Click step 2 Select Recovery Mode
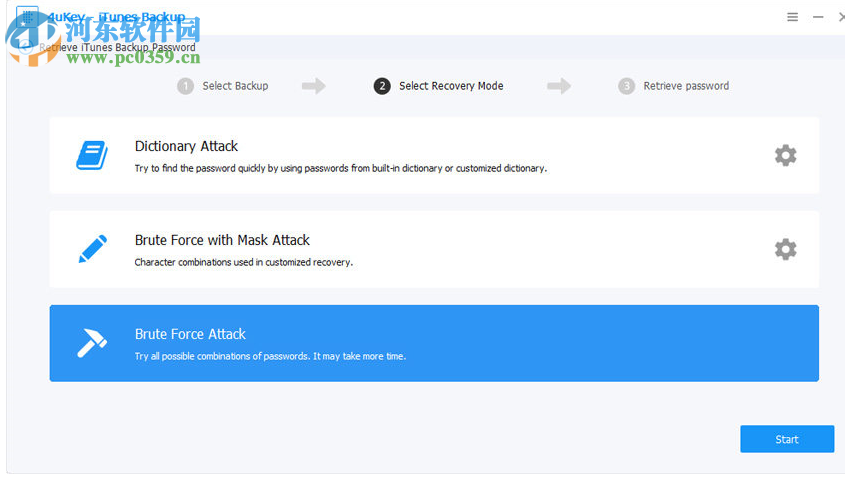 point(439,86)
